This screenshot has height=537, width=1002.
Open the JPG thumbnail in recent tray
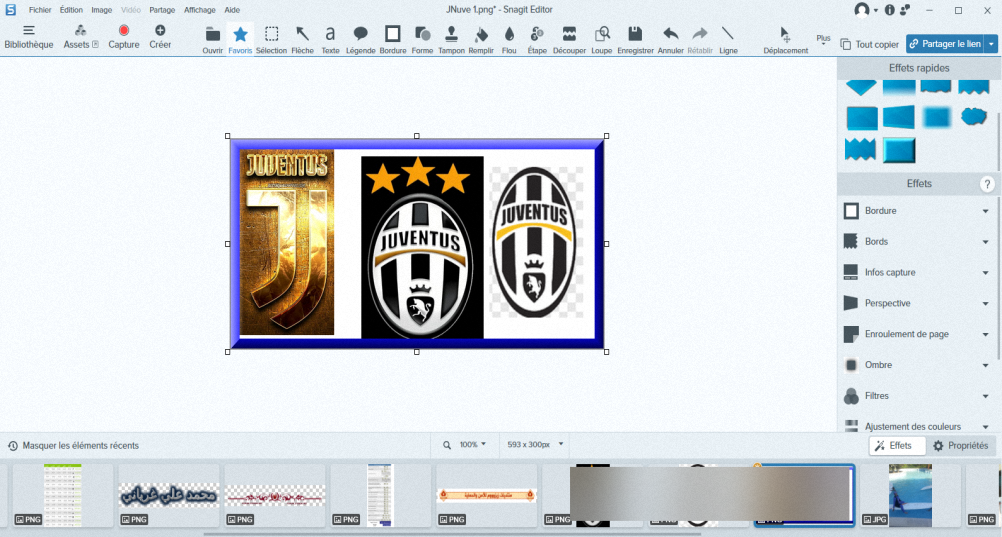pos(910,495)
